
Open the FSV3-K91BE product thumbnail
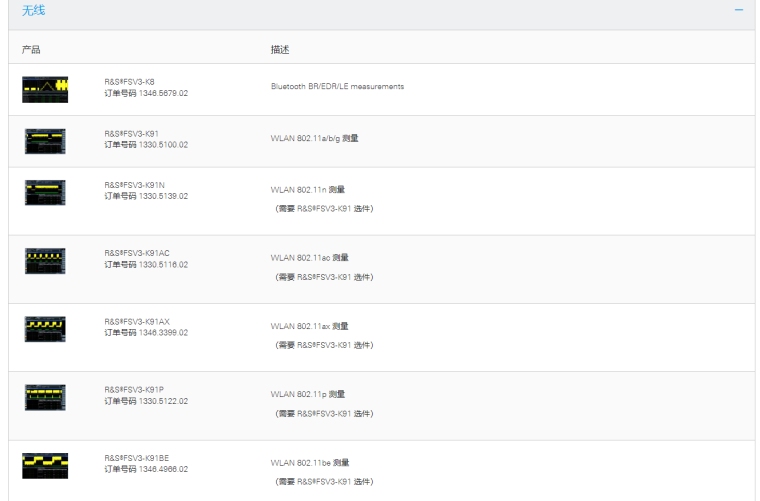(x=44, y=464)
